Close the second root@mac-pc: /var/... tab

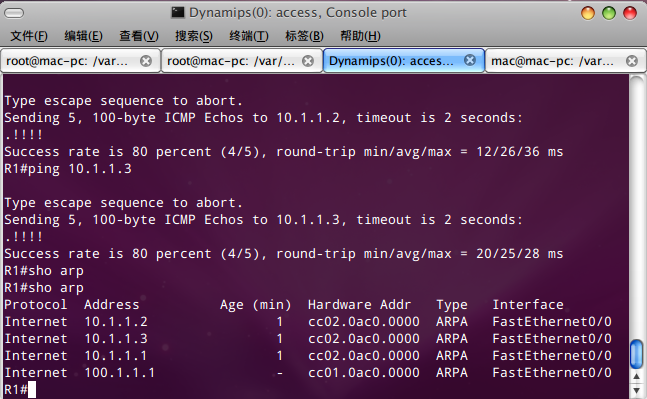pos(308,61)
